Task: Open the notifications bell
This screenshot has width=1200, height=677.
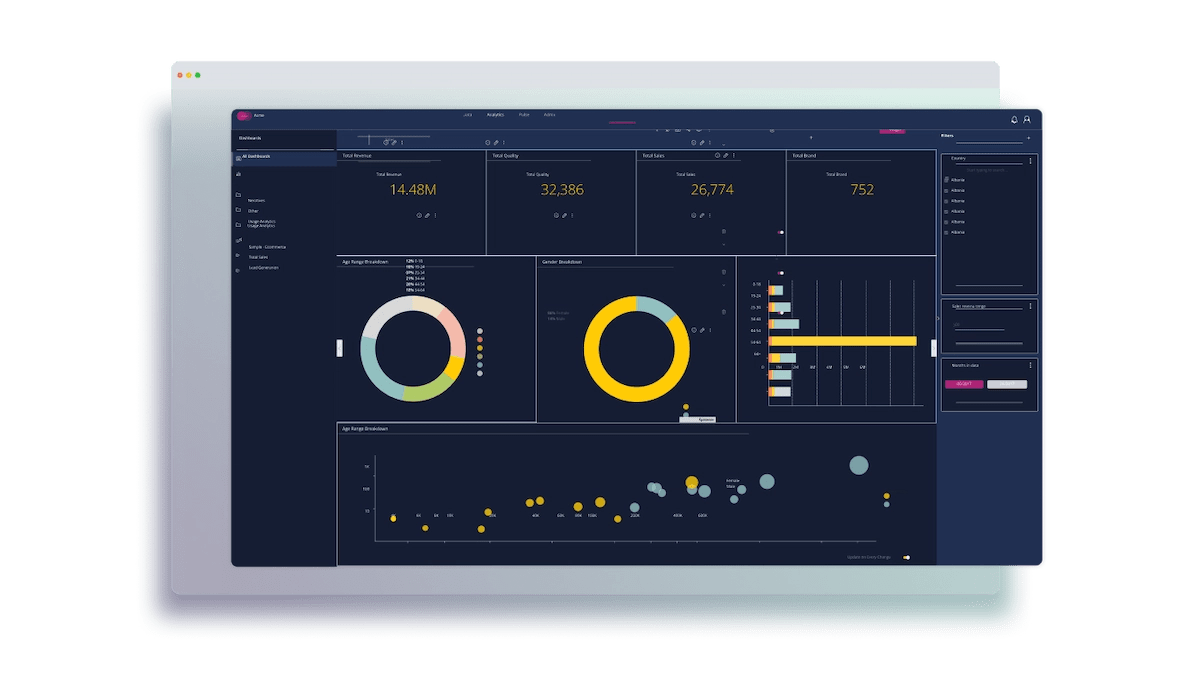Action: point(1014,120)
